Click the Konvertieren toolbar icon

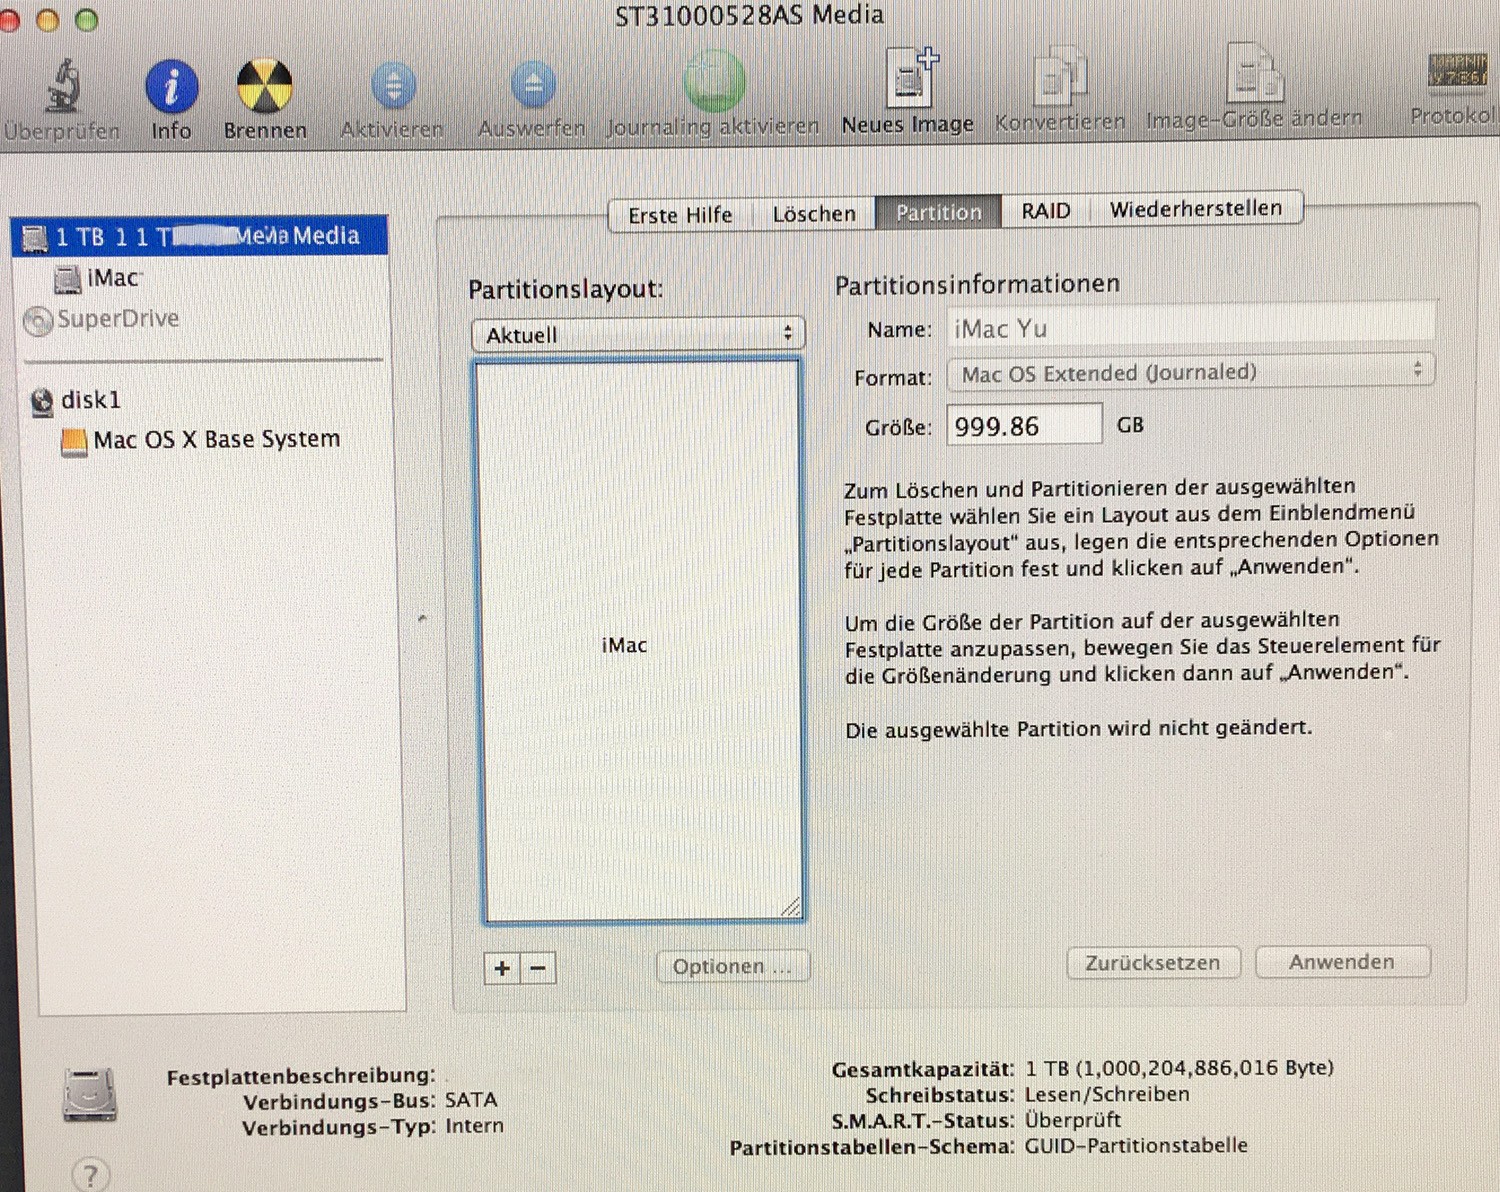[x=1060, y=76]
